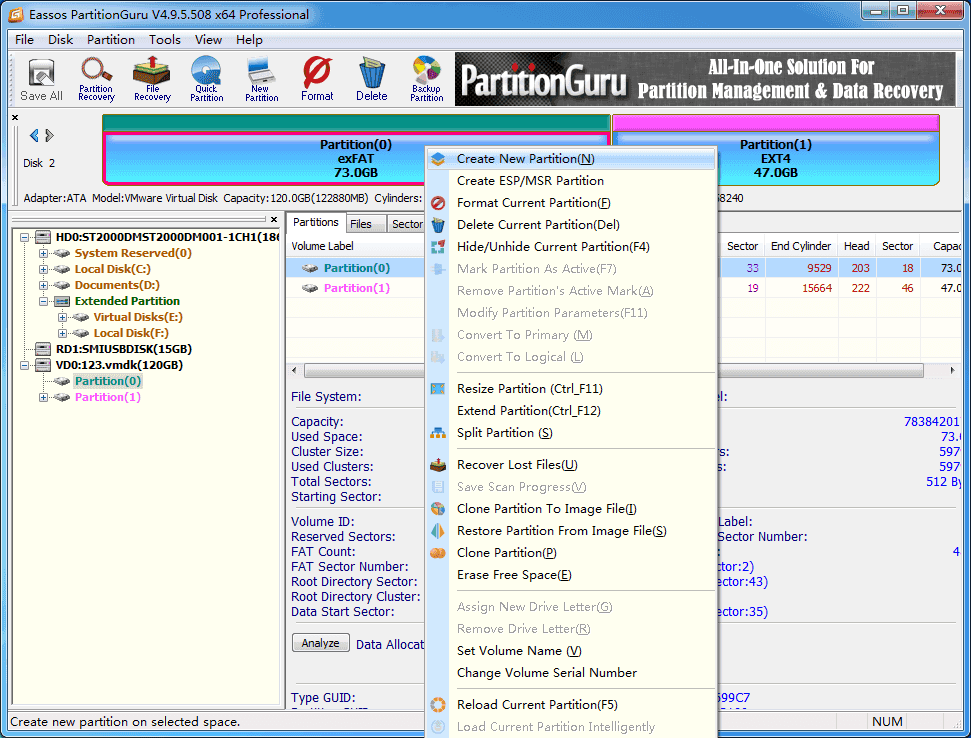Open the View menu
Viewport: 971px width, 738px height.
click(208, 40)
